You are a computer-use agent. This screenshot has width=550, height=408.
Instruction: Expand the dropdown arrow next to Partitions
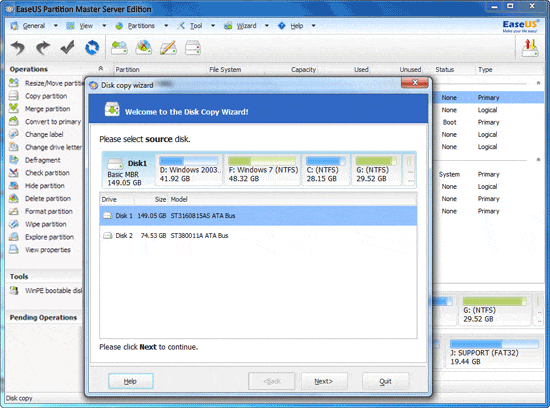pyautogui.click(x=166, y=26)
